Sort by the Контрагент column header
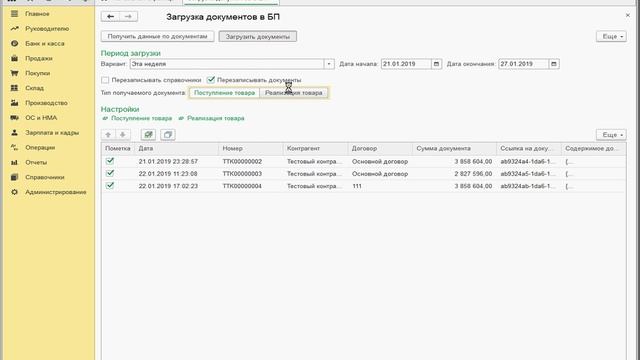Viewport: 640px width, 360px height. pyautogui.click(x=316, y=149)
